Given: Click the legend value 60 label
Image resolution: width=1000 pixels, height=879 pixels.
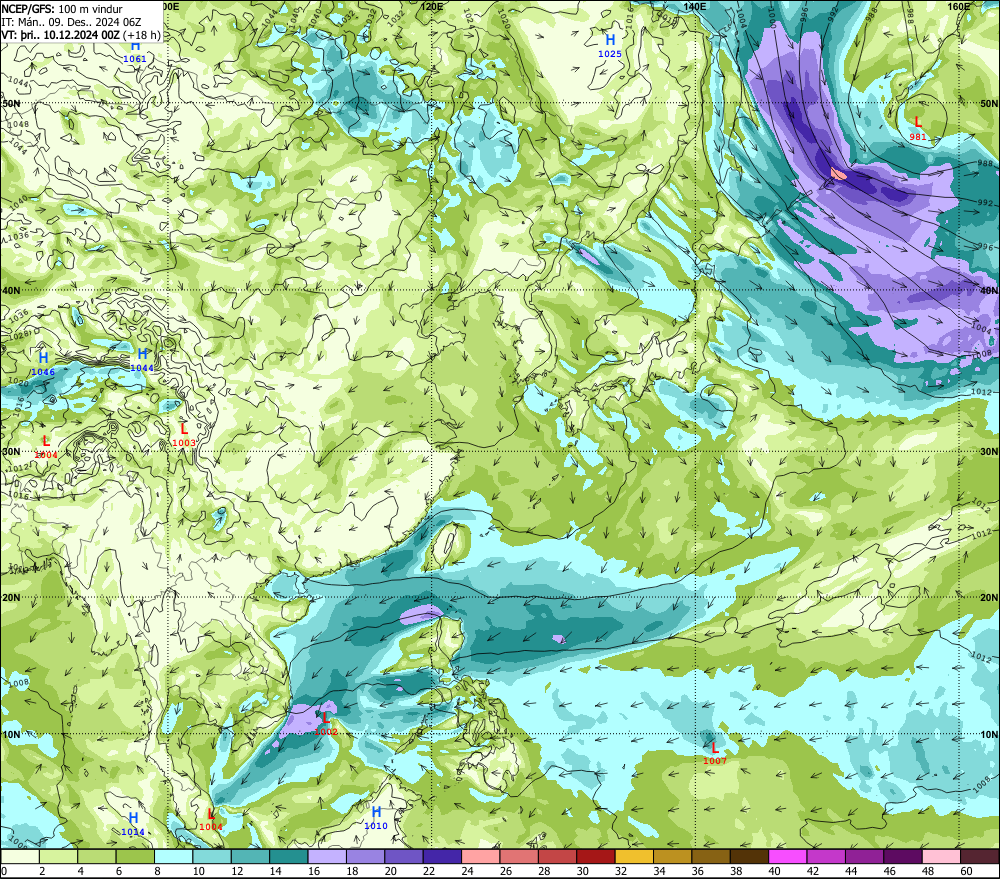Looking at the screenshot, I should (967, 871).
